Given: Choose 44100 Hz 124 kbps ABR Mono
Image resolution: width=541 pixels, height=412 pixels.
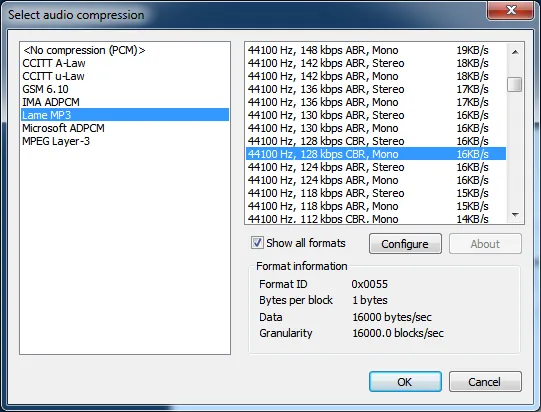Looking at the screenshot, I should (376, 180).
